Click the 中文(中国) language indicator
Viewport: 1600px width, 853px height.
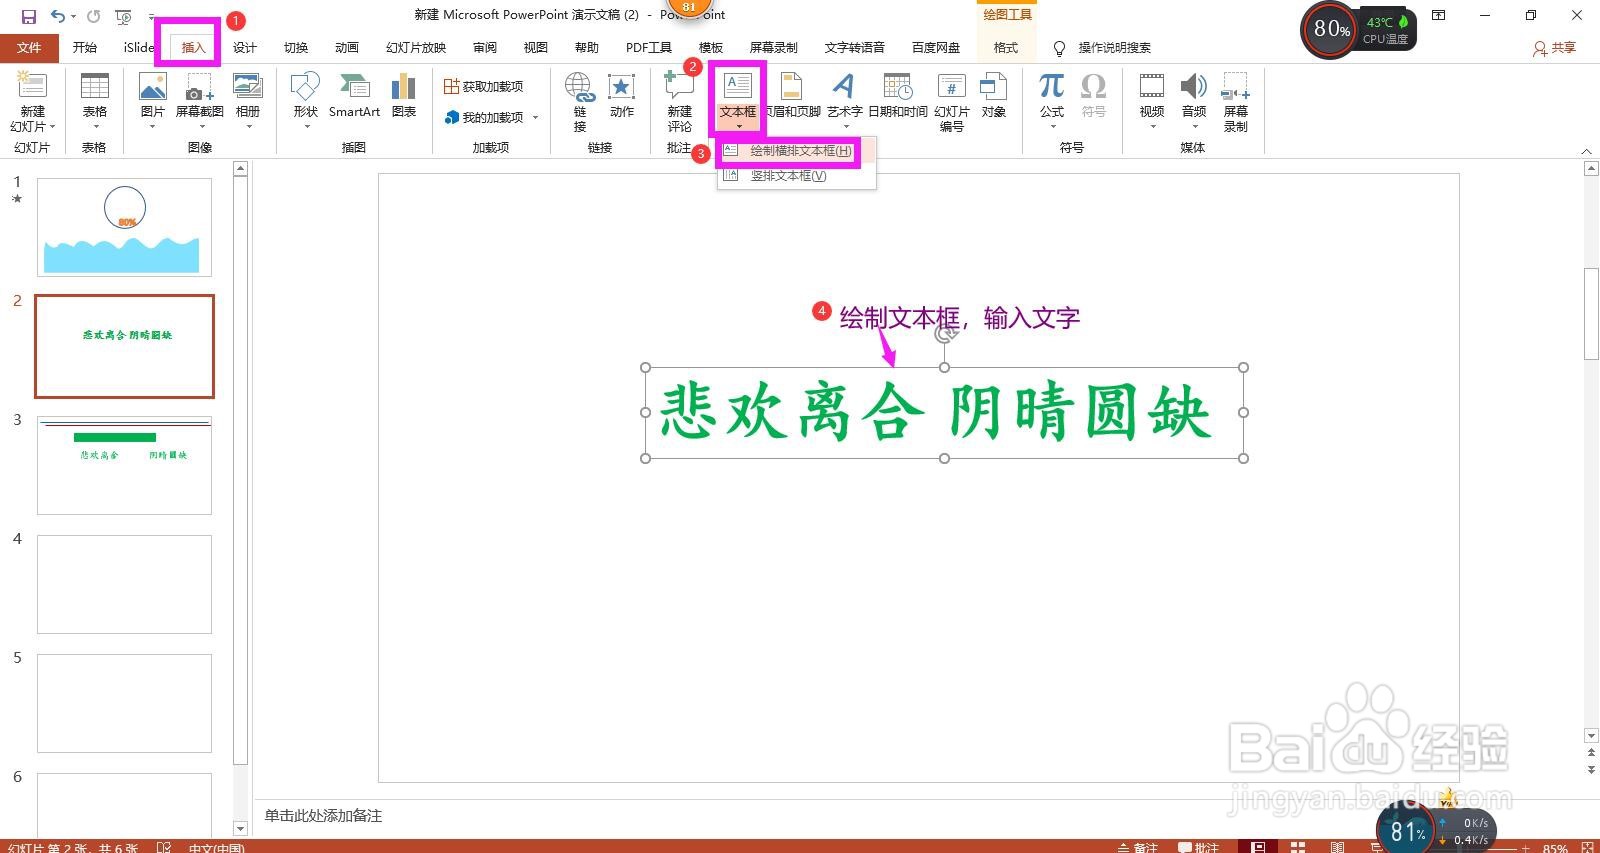click(x=217, y=848)
